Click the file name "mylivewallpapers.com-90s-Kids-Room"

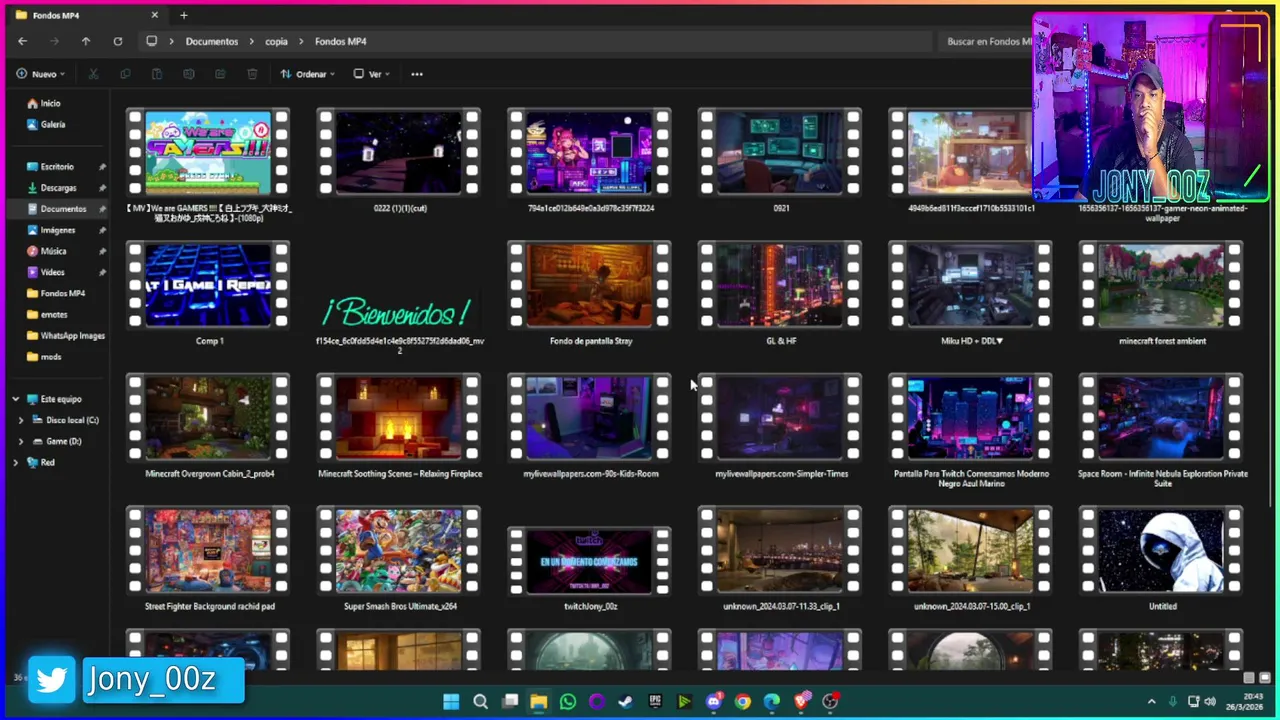[591, 474]
